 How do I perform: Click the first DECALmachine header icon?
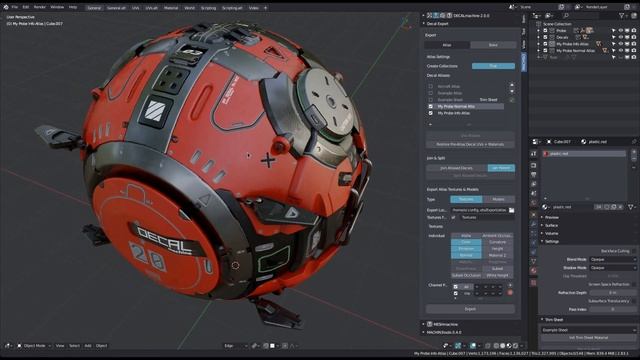pos(429,16)
